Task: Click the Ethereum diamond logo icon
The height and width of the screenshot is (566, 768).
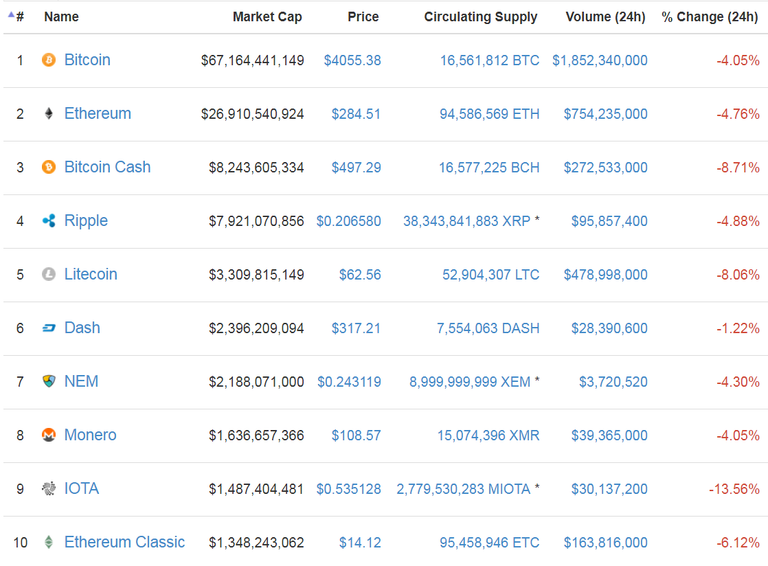Action: tap(49, 114)
